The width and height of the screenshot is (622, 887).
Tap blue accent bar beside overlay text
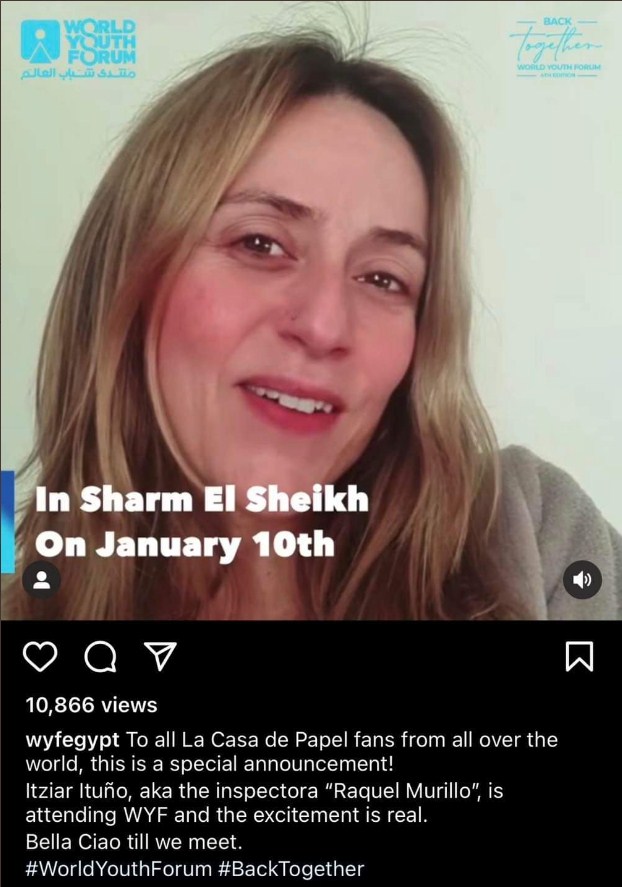point(7,522)
